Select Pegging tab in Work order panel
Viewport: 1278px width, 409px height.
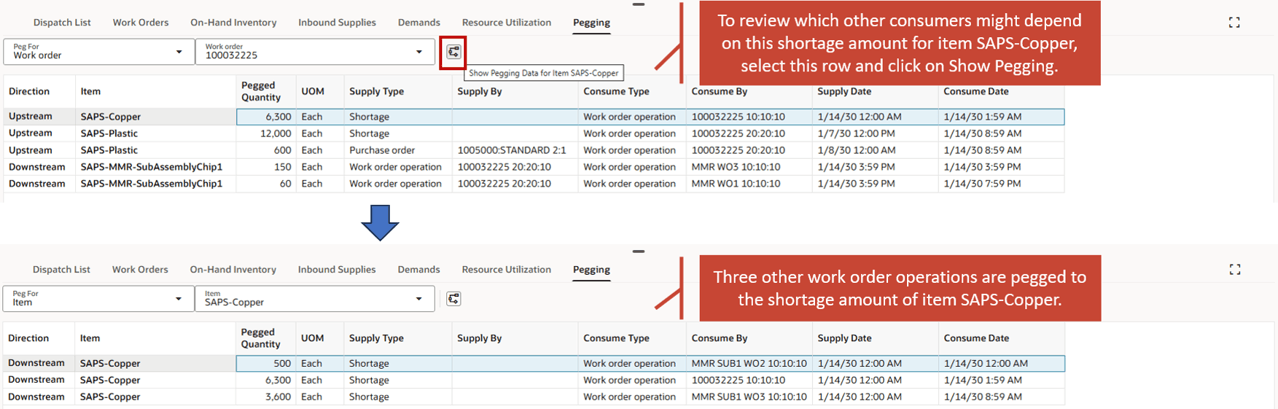click(x=592, y=22)
